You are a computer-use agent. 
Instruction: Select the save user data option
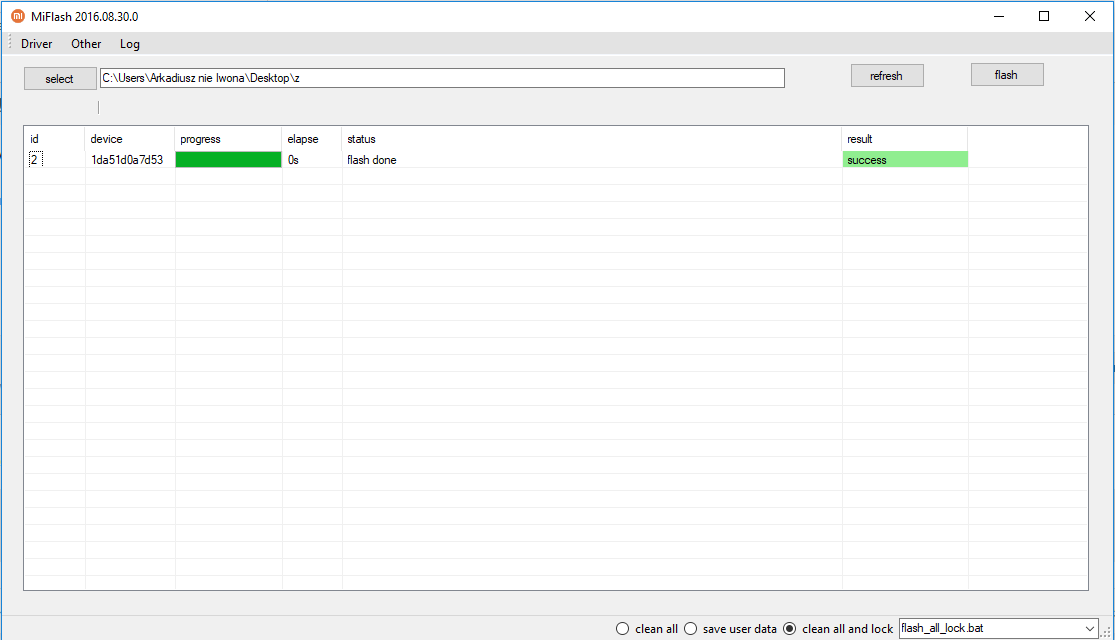pyautogui.click(x=691, y=629)
